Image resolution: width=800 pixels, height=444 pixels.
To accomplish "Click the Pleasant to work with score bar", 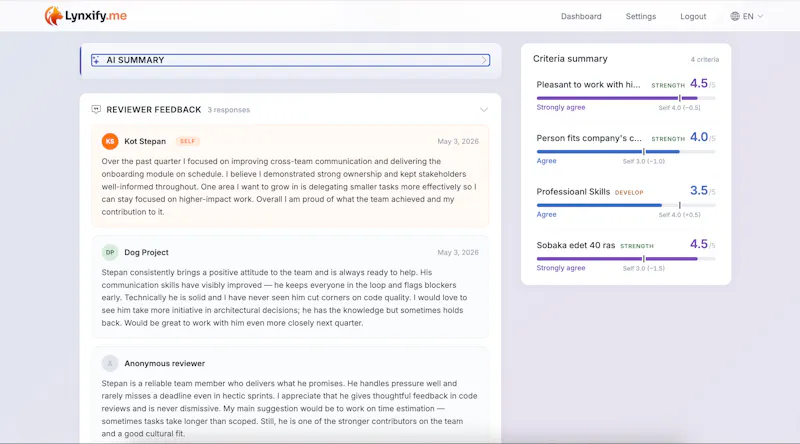I will point(626,98).
